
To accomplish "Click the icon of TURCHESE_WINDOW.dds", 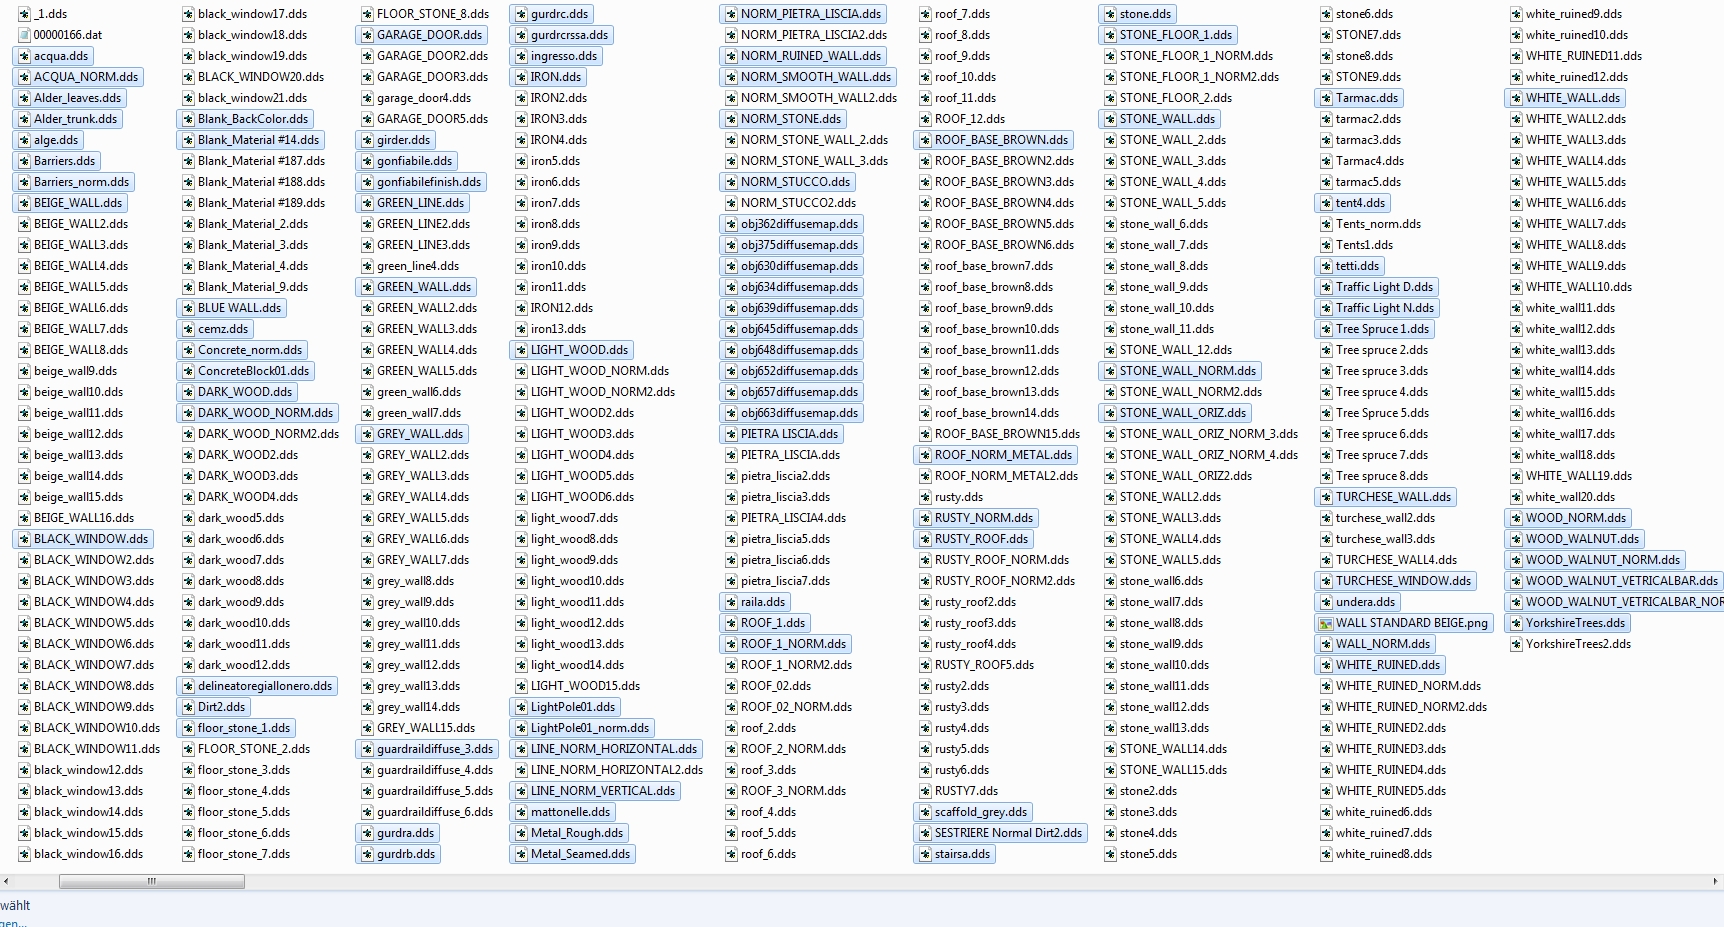I will (x=1326, y=581).
